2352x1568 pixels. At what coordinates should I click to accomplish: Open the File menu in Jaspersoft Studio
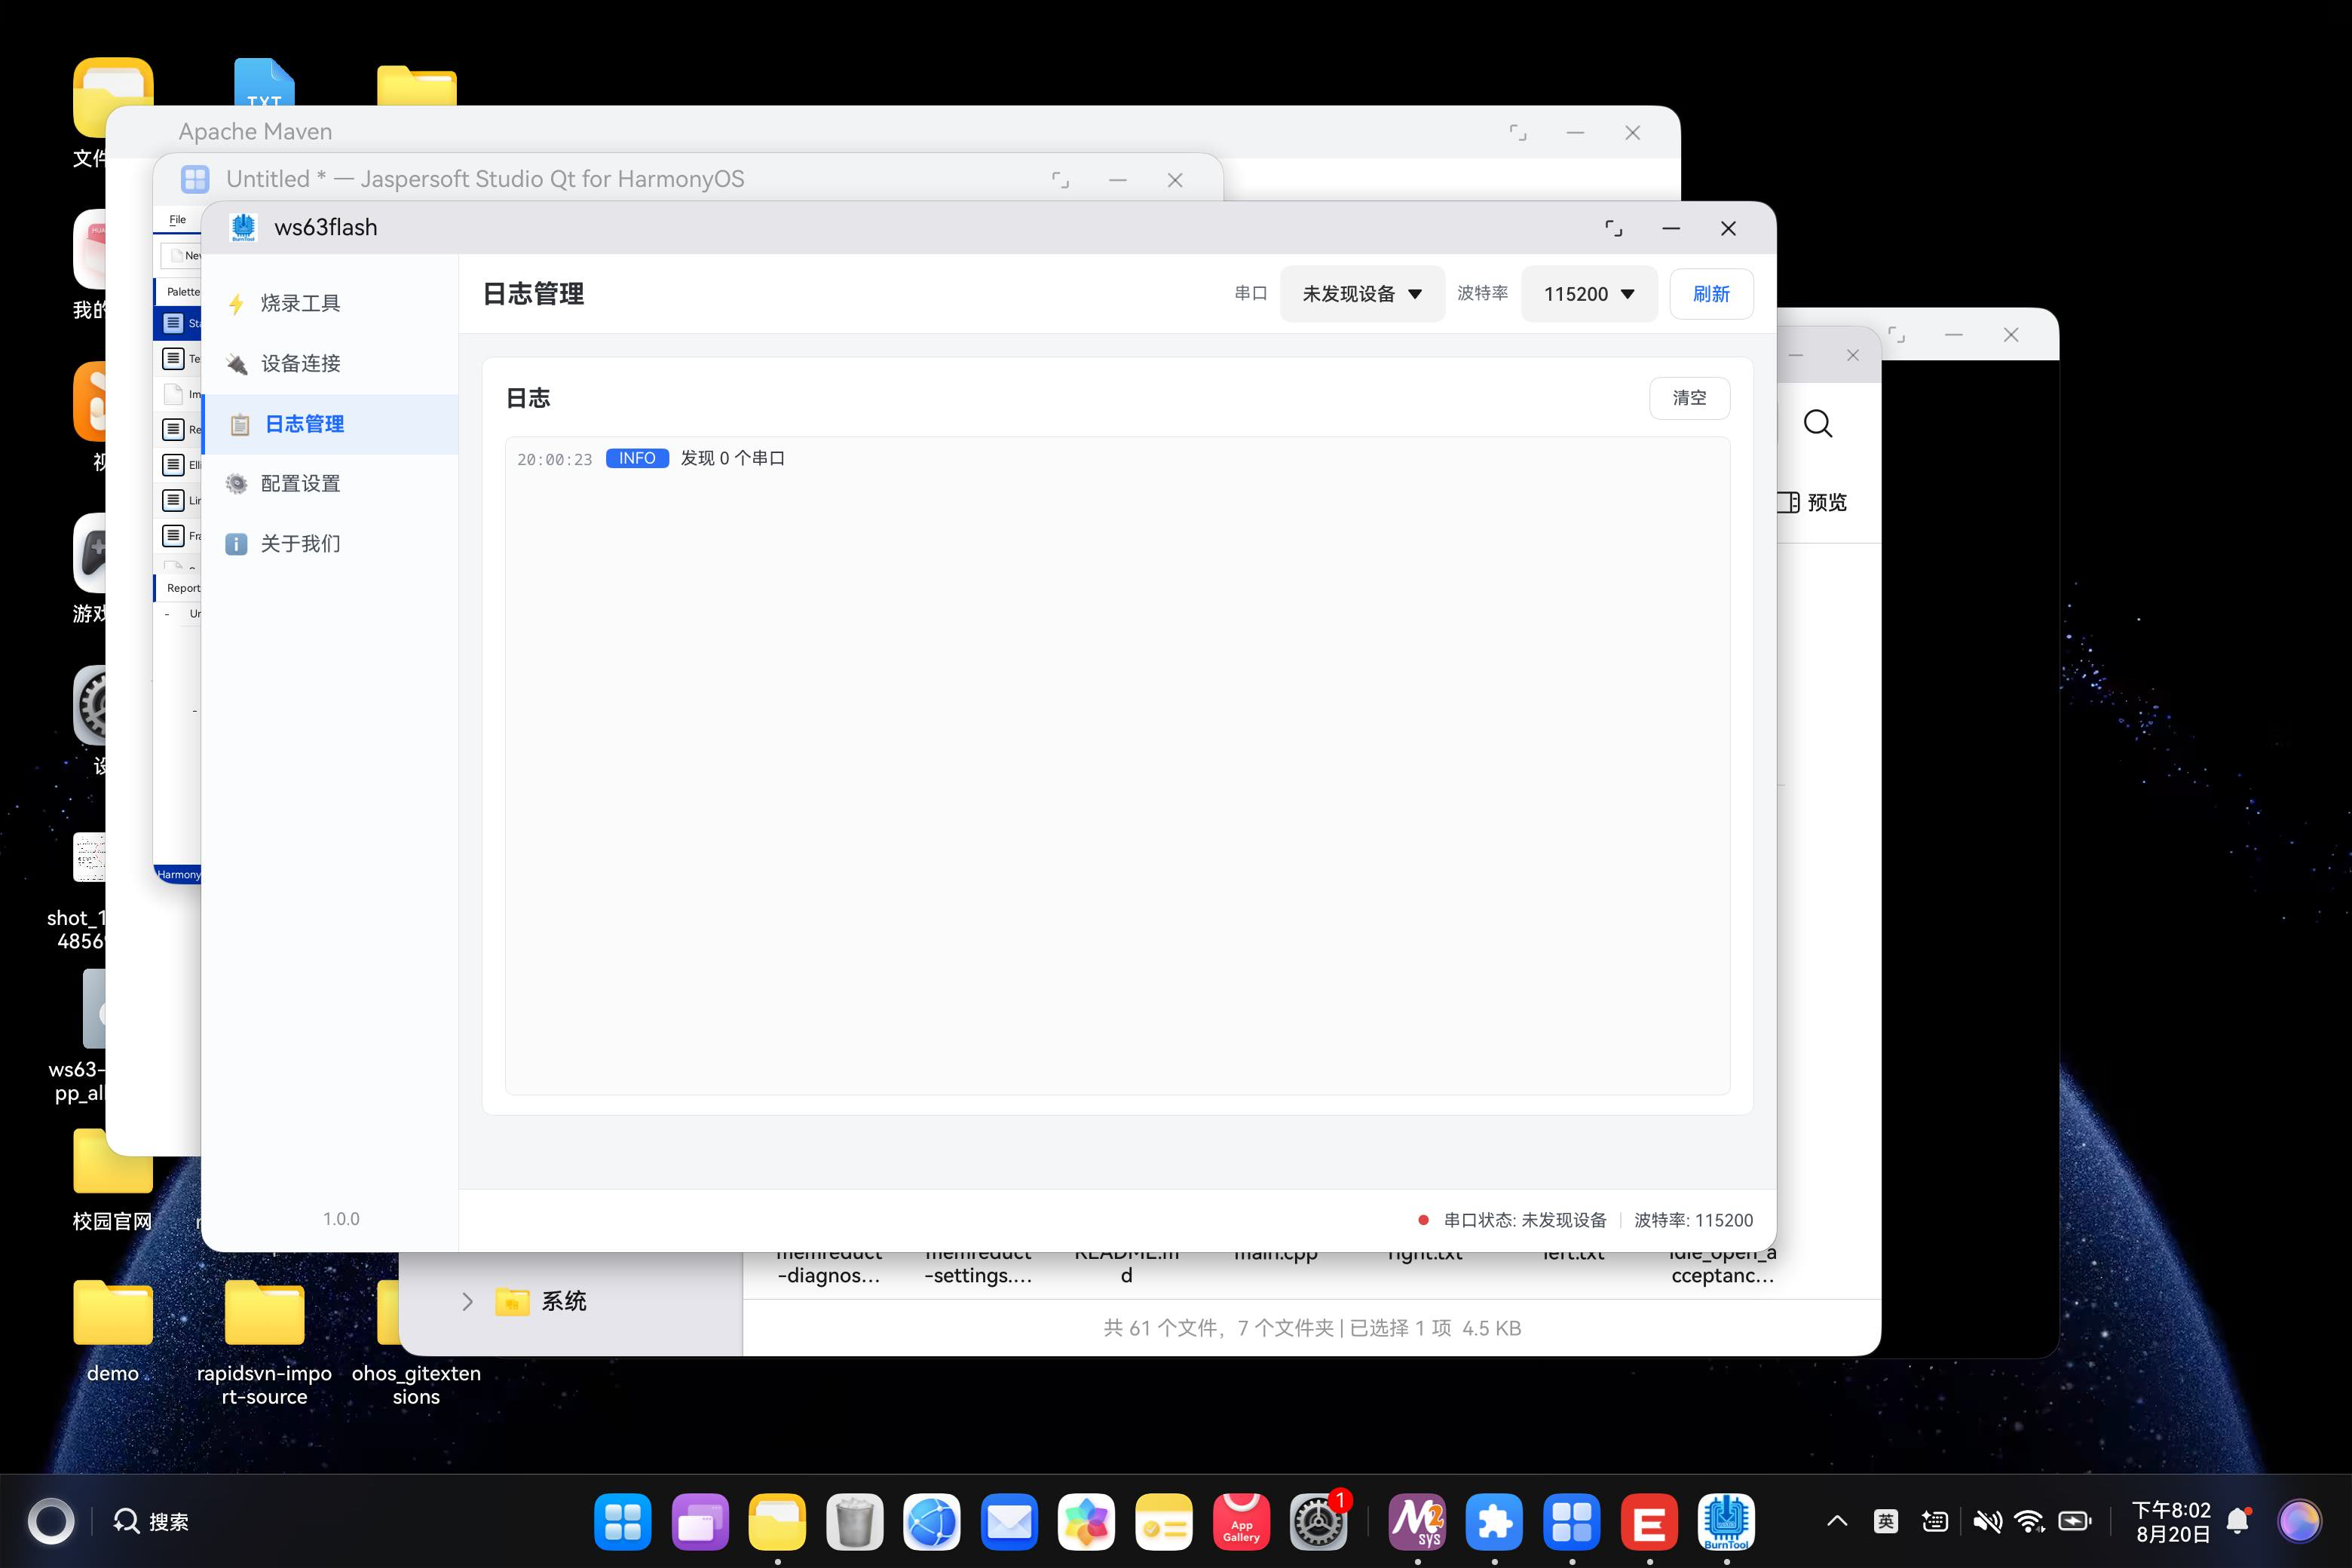click(x=177, y=219)
